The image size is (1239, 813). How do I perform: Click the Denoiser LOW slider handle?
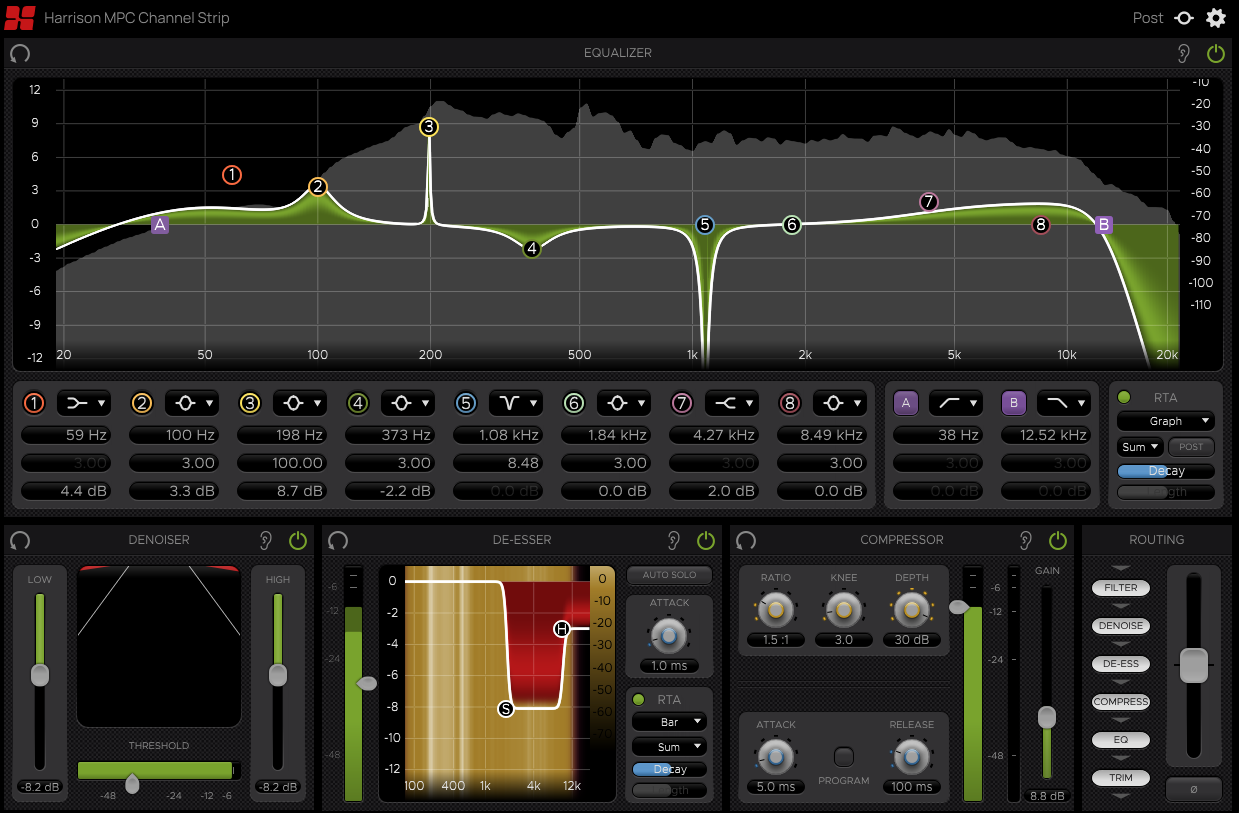39,675
